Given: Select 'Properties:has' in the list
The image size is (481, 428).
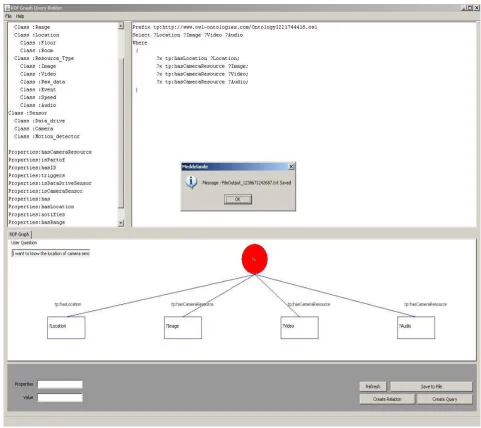Looking at the screenshot, I should [29, 199].
